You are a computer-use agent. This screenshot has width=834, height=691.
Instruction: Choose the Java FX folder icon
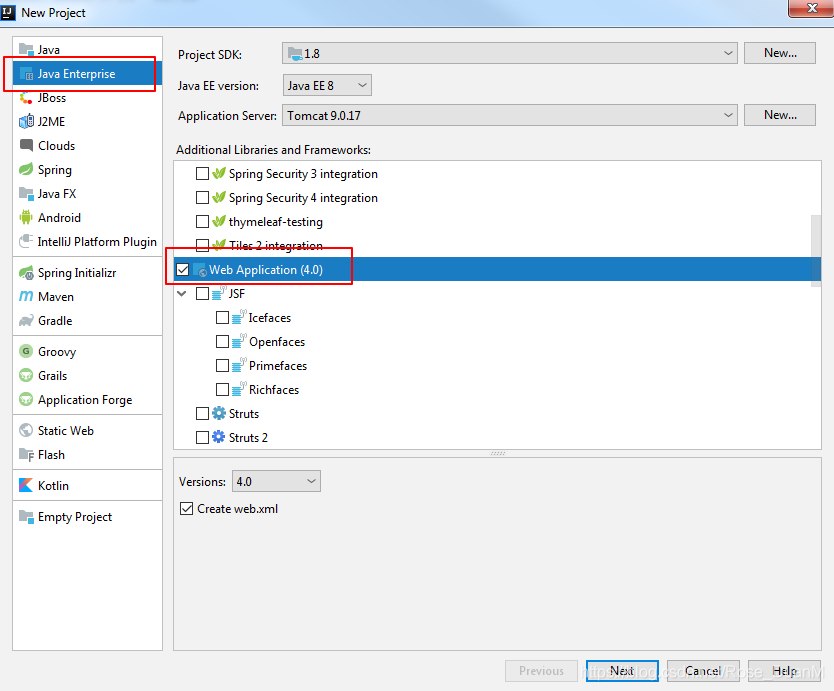tap(26, 194)
